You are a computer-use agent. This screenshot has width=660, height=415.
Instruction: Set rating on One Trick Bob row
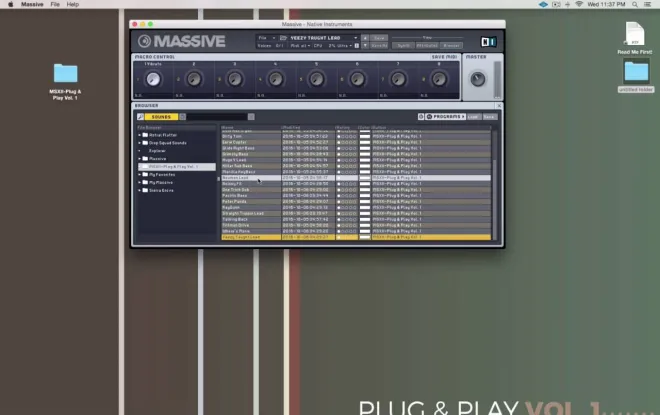pyautogui.click(x=347, y=190)
